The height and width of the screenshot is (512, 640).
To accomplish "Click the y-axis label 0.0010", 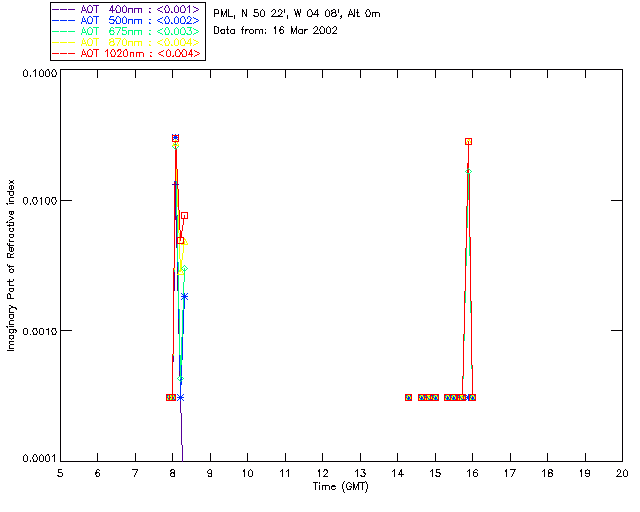I will click(39, 331).
